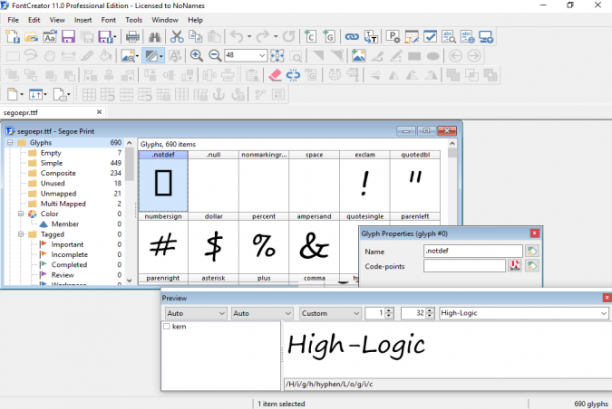The height and width of the screenshot is (409, 612).
Task: Click the font Aa properties icon
Action: [x=50, y=37]
